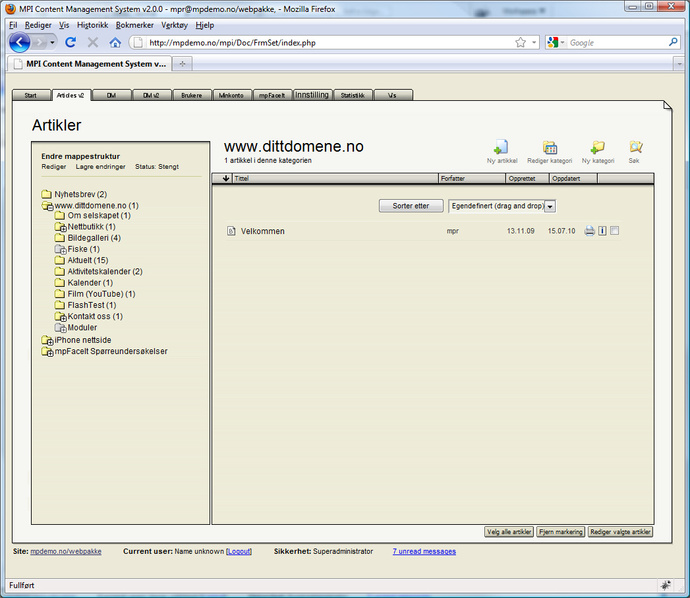Open the Søk search icon
Viewport: 690px width, 598px height.
(635, 148)
